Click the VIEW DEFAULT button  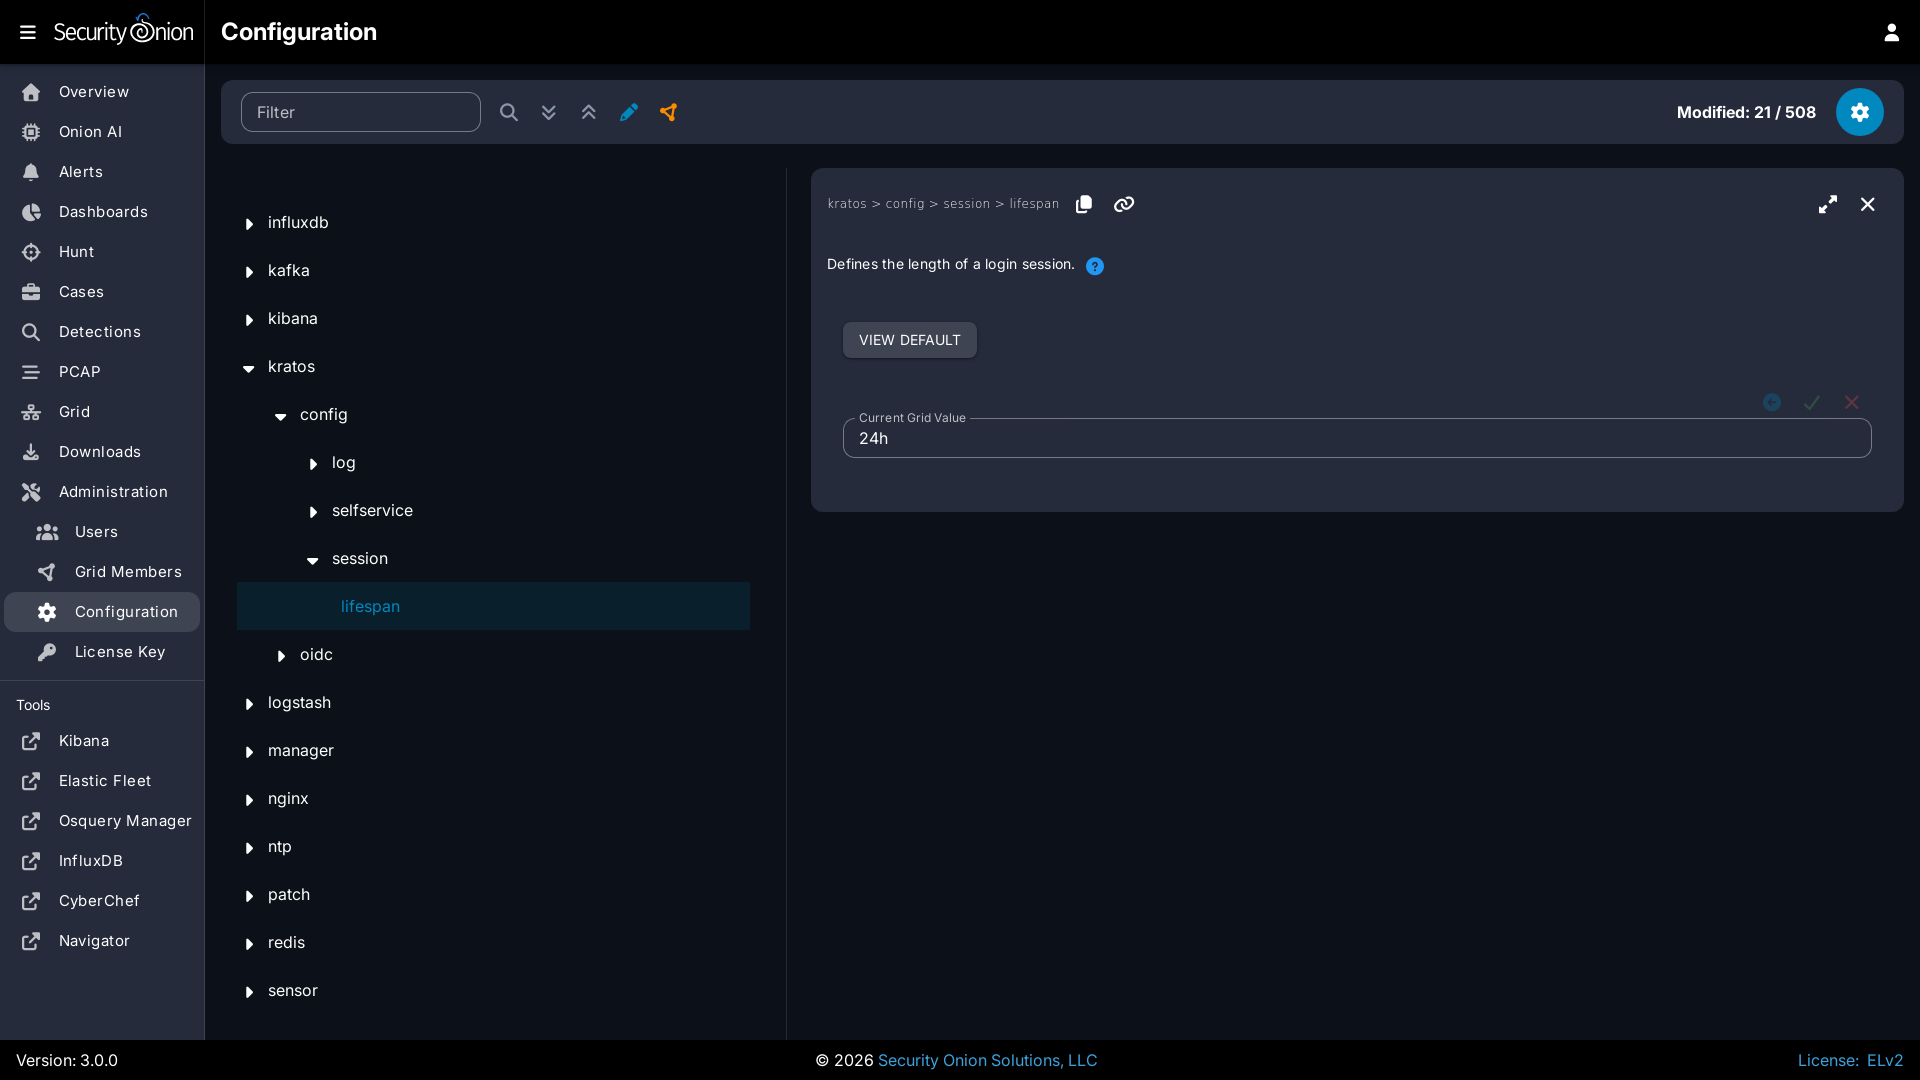(x=909, y=340)
